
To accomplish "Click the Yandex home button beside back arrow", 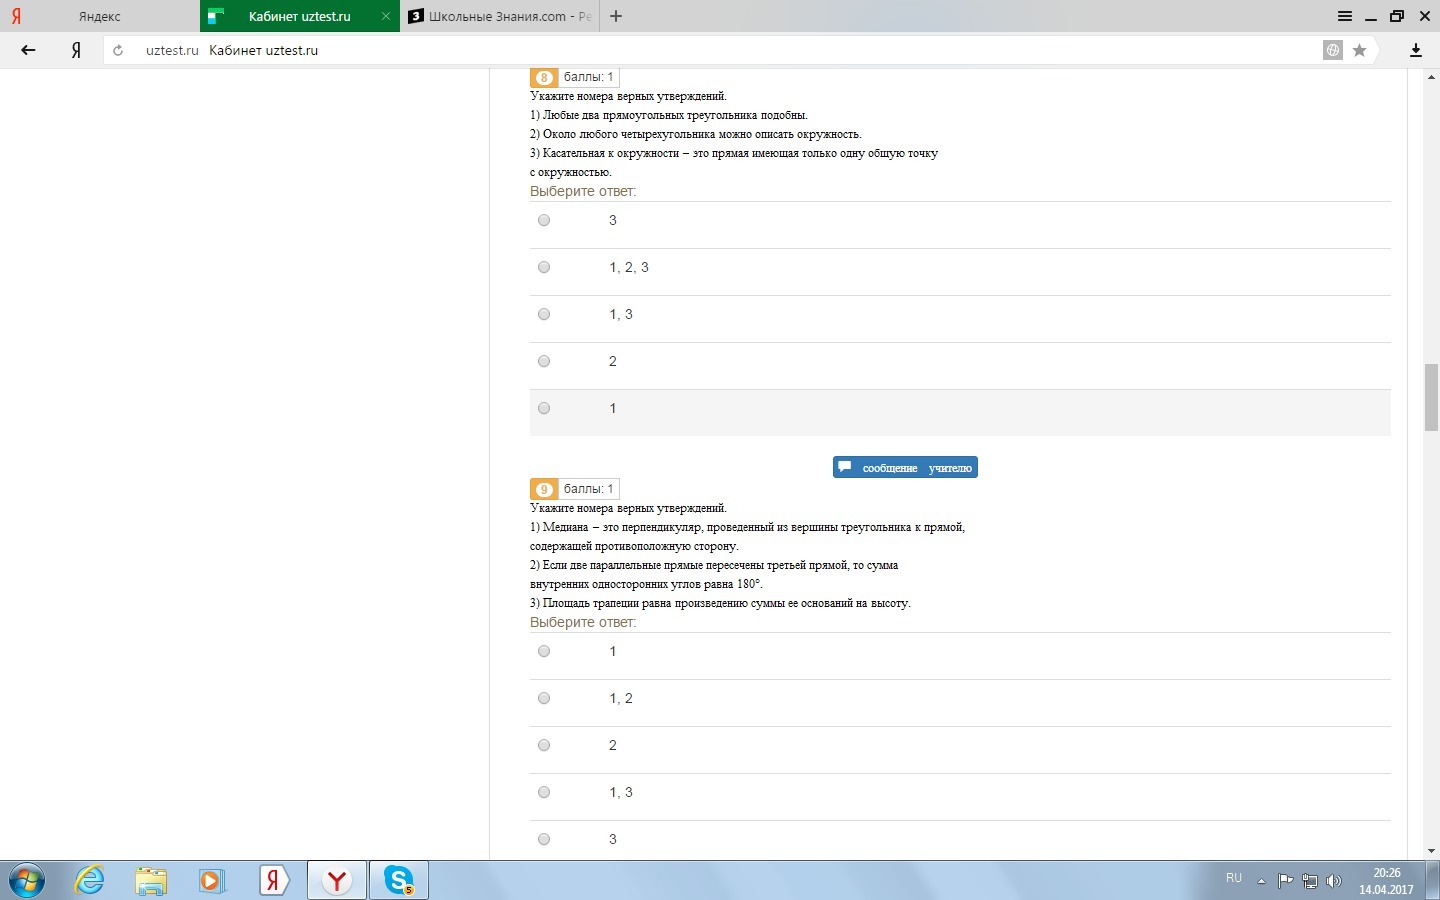I will 76,50.
